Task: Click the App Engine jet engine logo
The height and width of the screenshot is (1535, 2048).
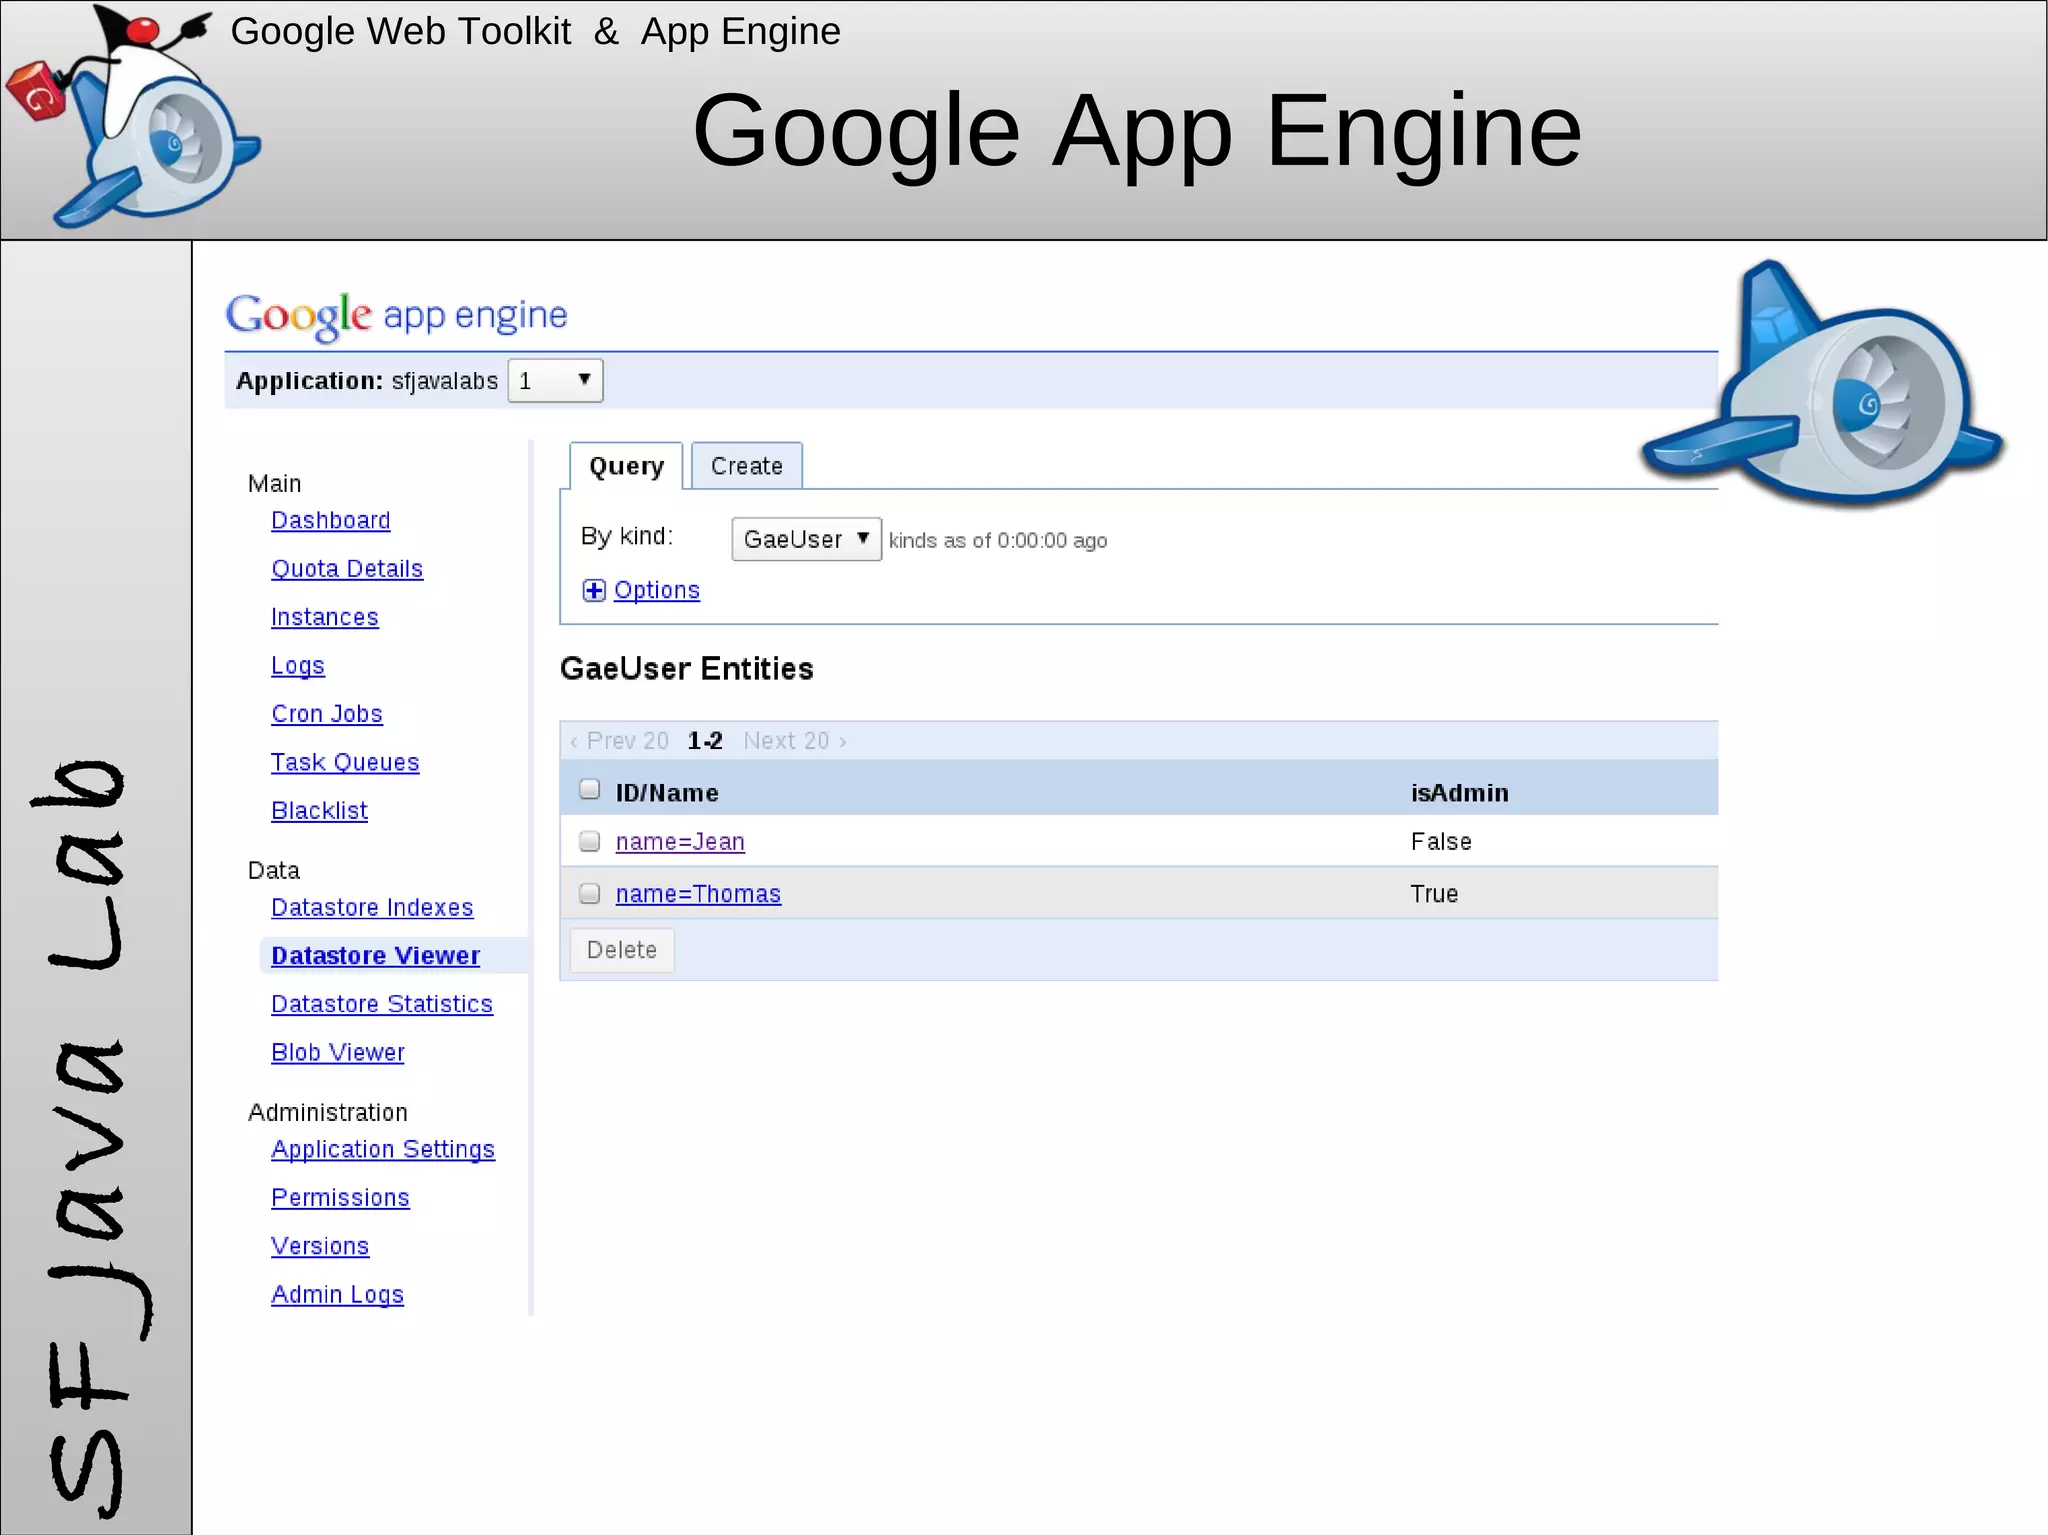Action: click(1822, 385)
